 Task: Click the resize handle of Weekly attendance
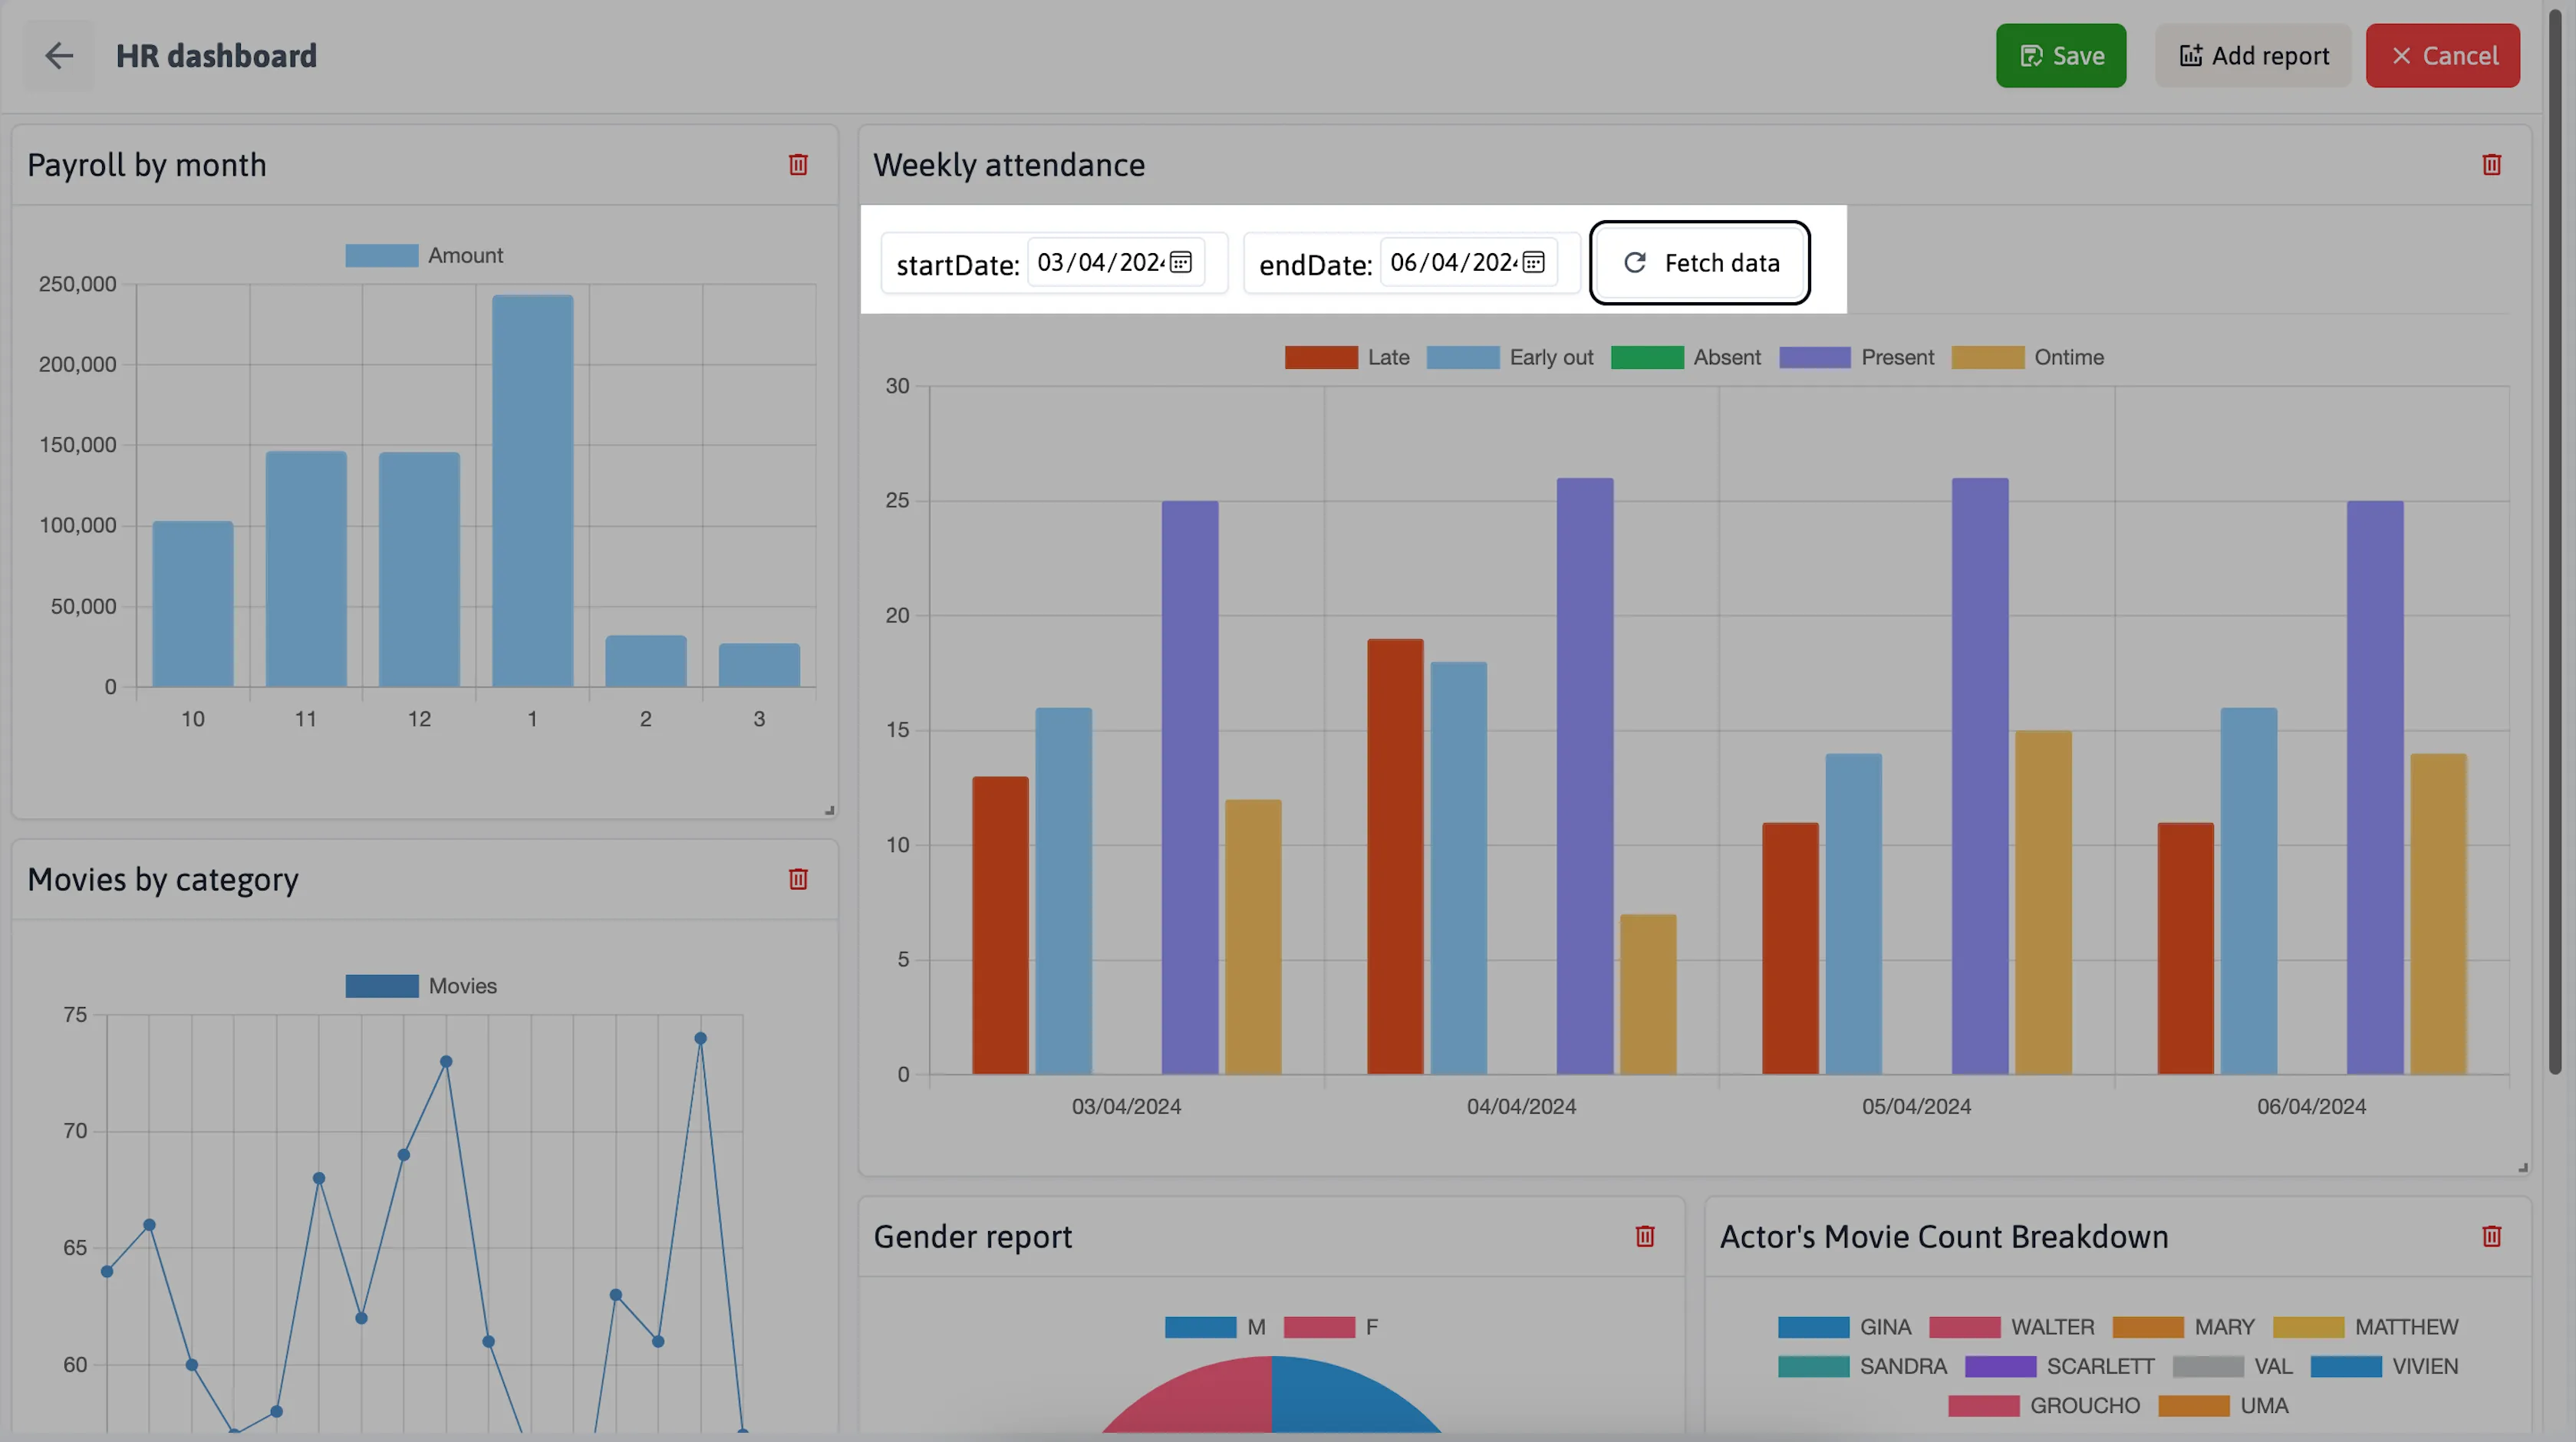pyautogui.click(x=2522, y=1167)
